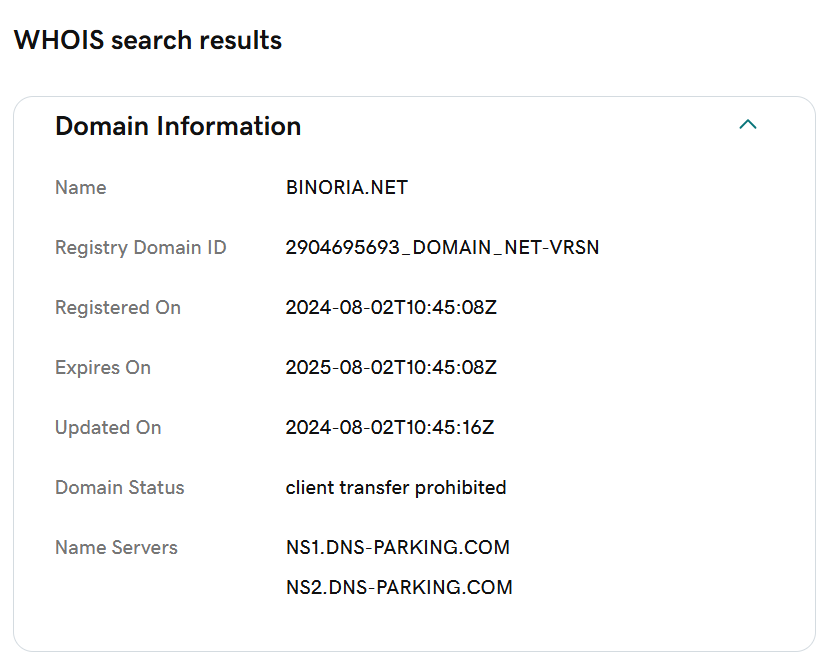Click the Registry Domain ID label

pyautogui.click(x=140, y=248)
